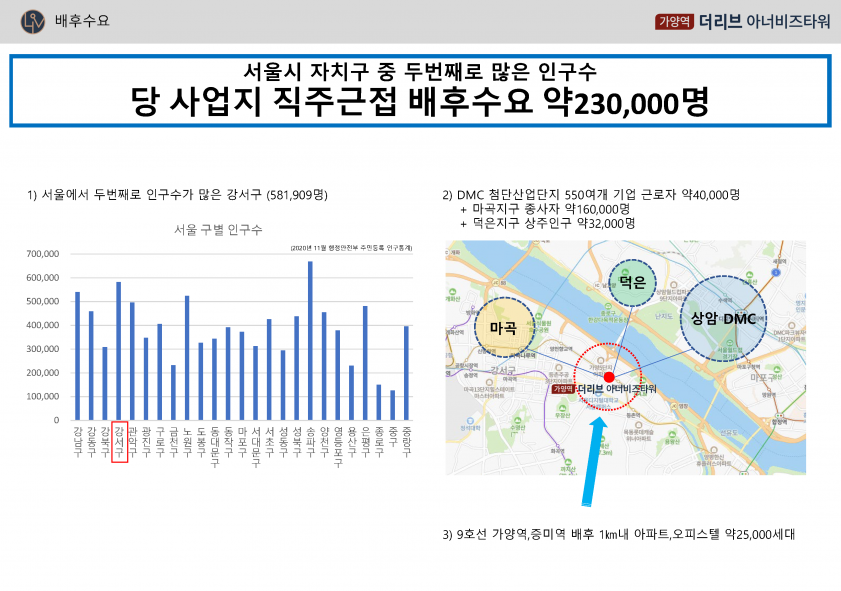Click the 강서구 district label on the map
Viewport: 841px width, 591px height.
point(503,370)
